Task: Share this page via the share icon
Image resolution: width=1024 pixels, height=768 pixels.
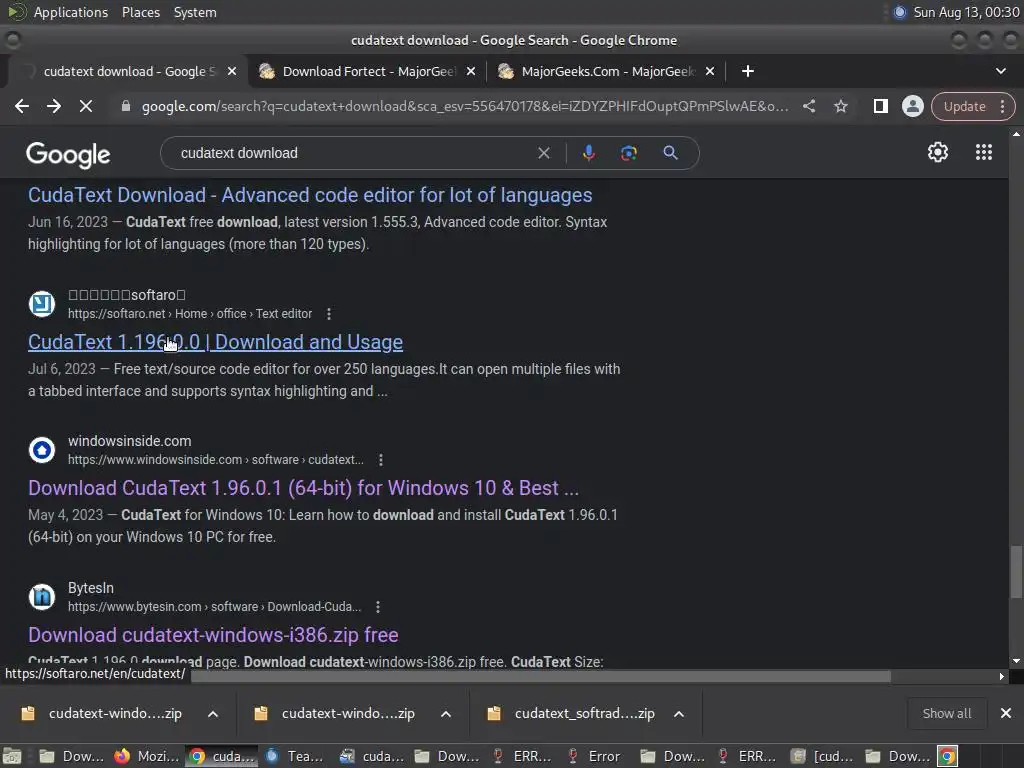Action: coord(808,106)
